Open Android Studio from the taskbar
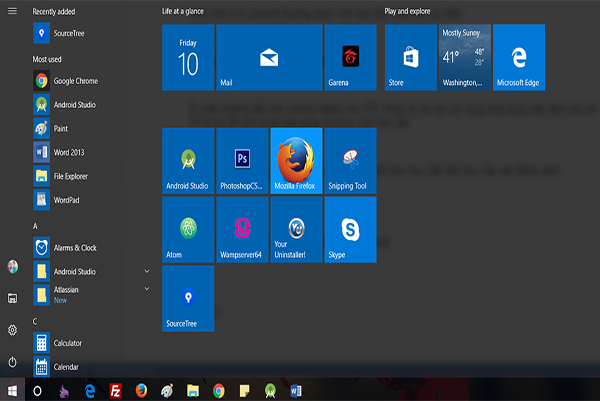This screenshot has width=600, height=401. [270, 391]
